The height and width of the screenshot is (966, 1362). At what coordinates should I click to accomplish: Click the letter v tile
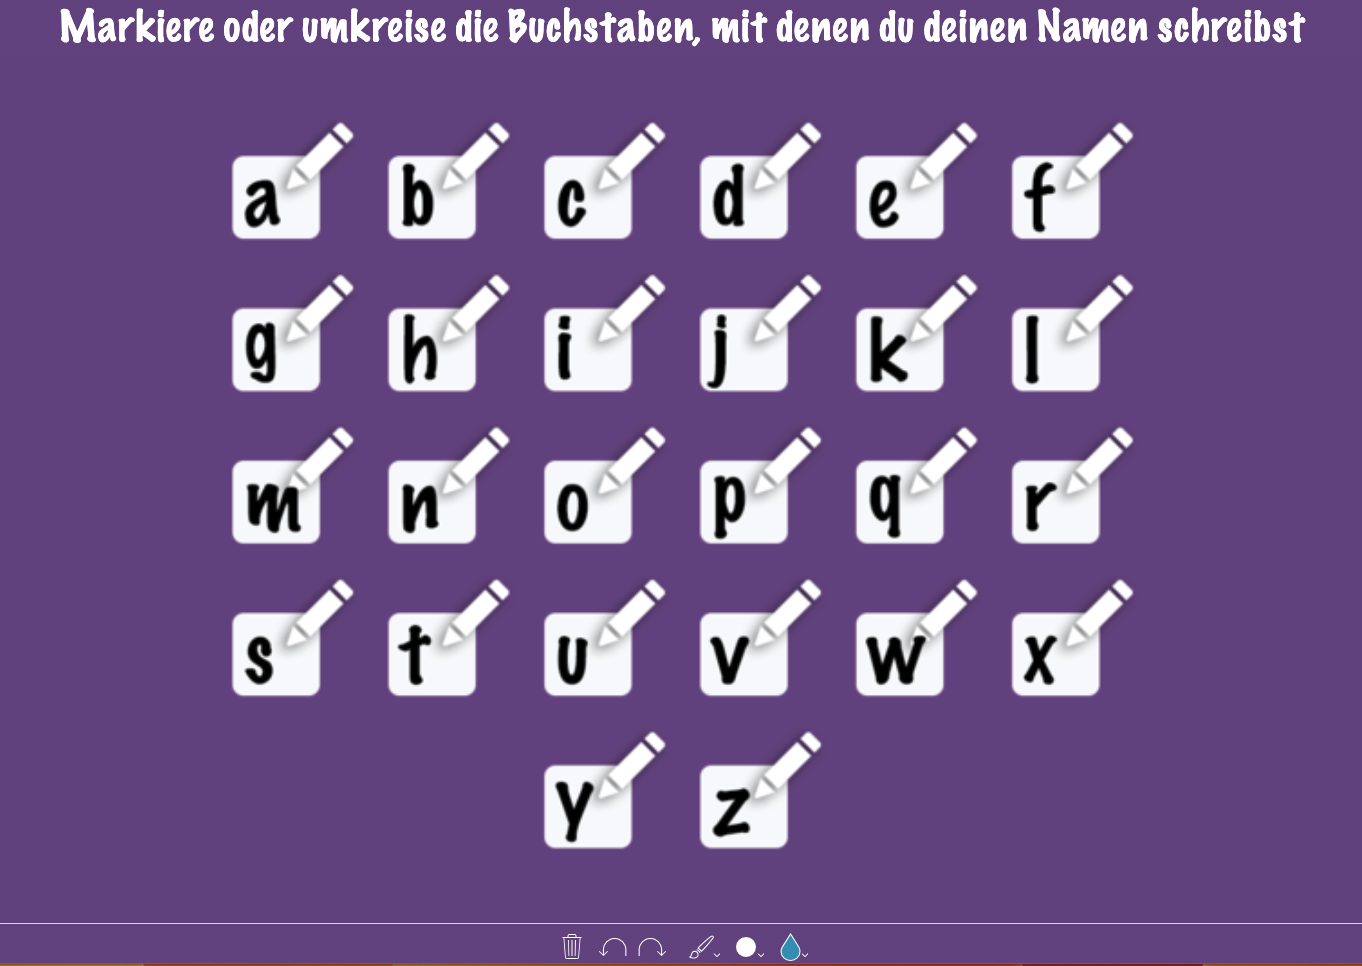[744, 654]
